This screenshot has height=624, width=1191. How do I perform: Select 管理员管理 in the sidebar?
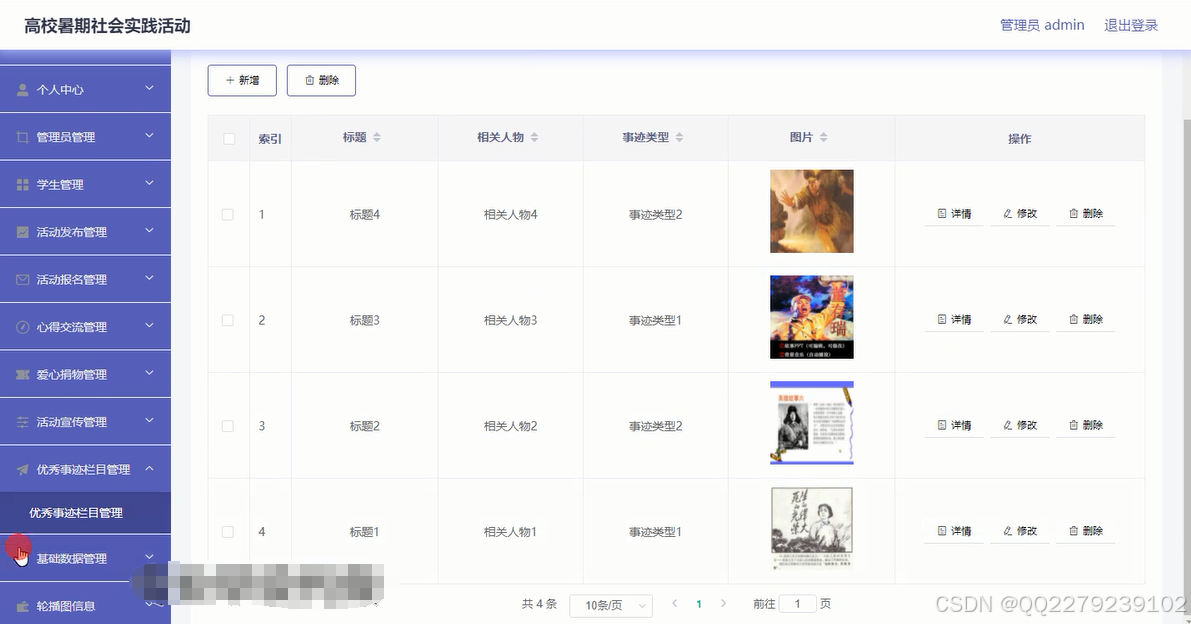coord(22,136)
